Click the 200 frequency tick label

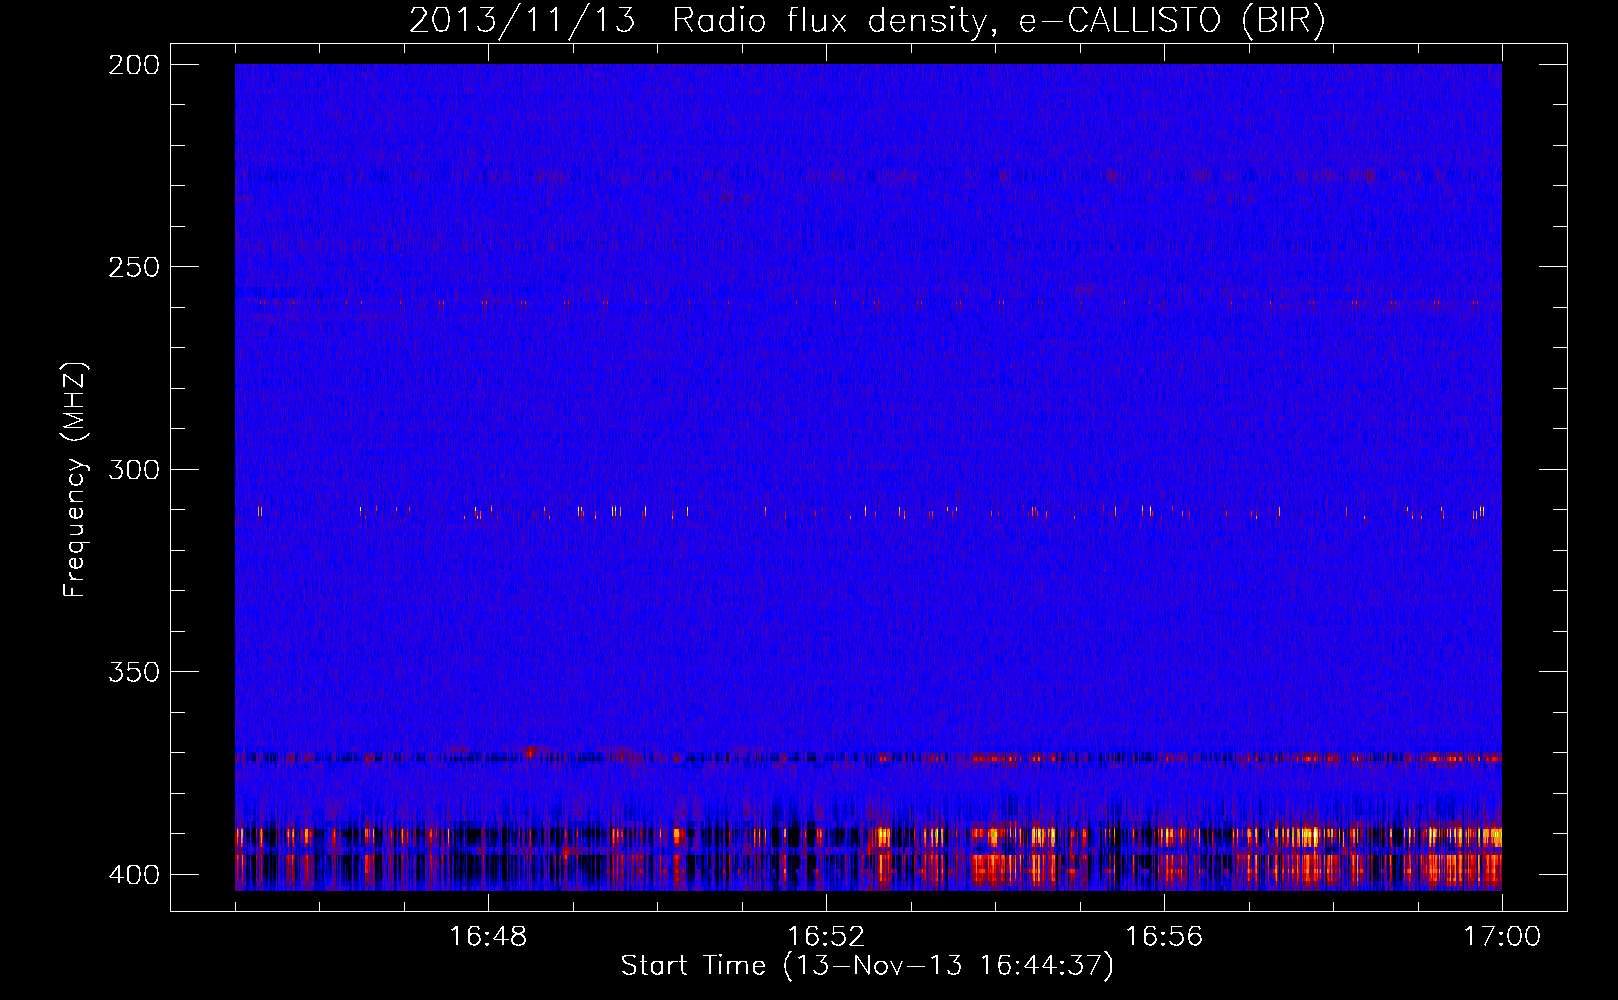coord(134,65)
